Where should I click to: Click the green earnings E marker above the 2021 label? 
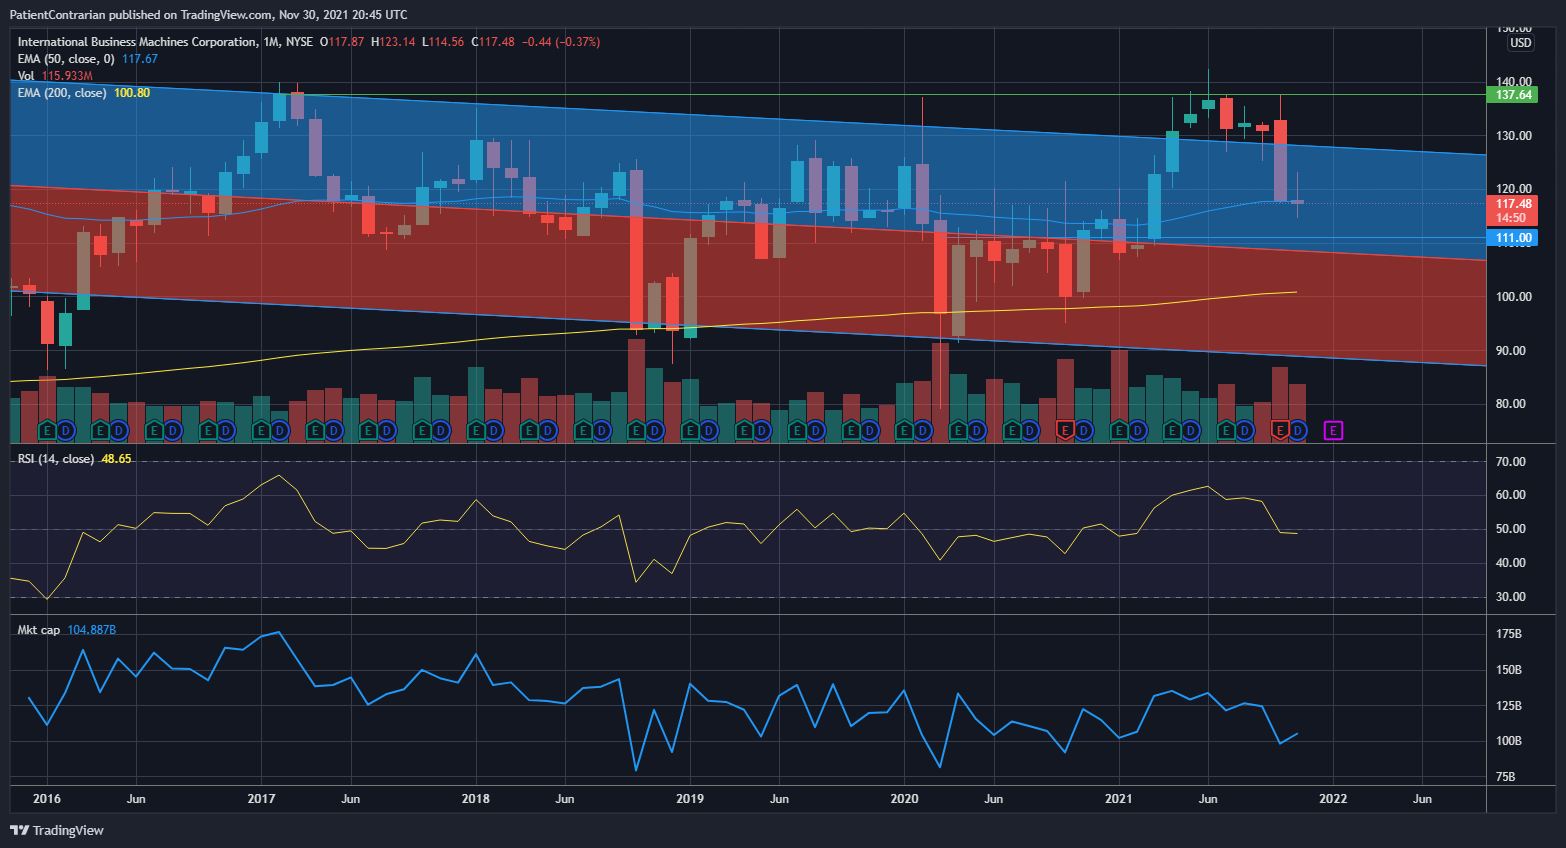click(1119, 431)
